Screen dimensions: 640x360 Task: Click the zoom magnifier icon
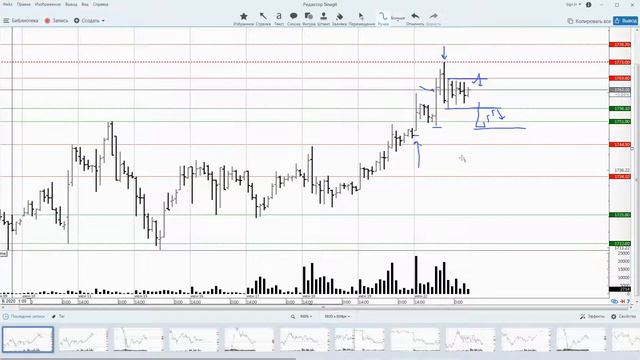point(293,316)
